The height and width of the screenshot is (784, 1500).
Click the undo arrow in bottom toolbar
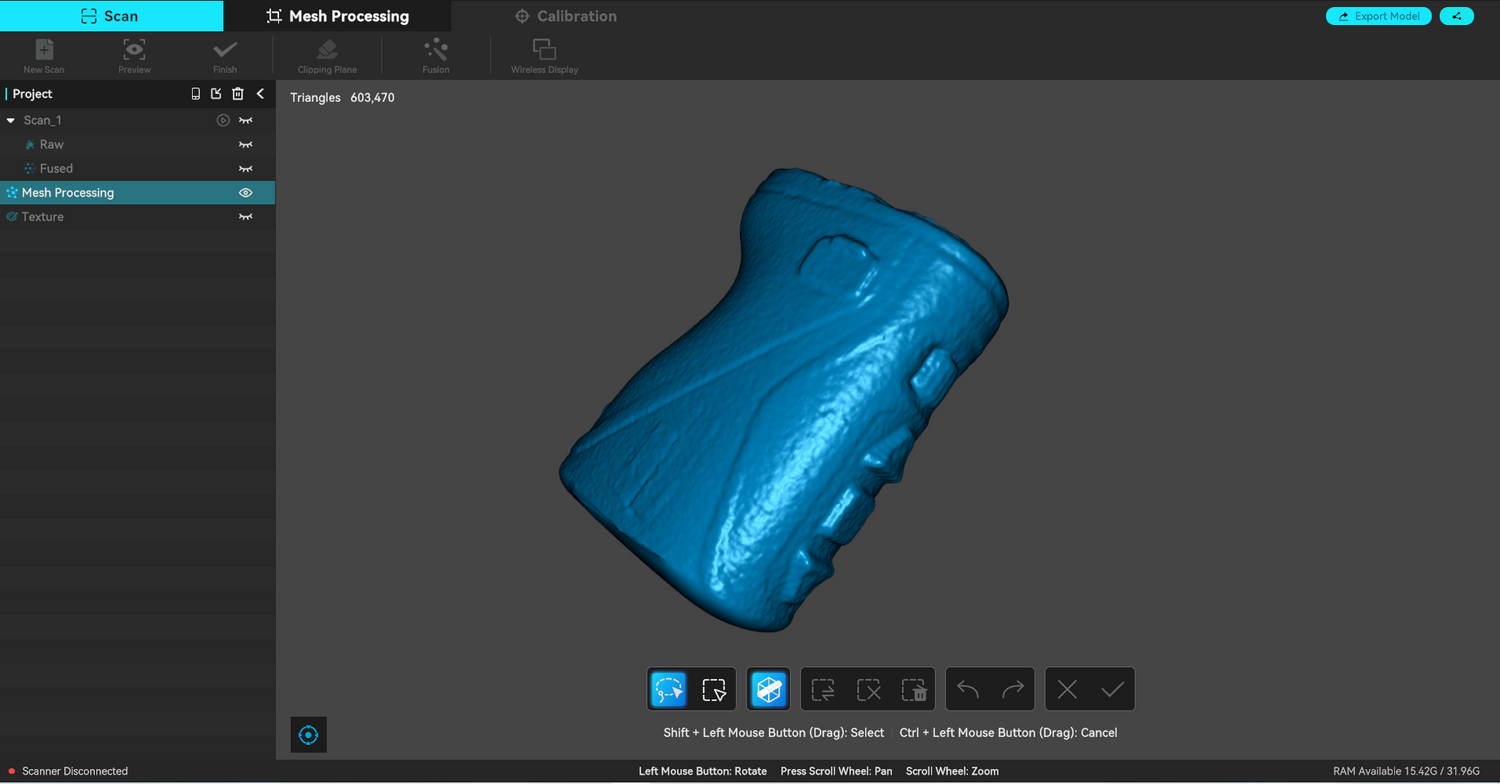(x=968, y=689)
